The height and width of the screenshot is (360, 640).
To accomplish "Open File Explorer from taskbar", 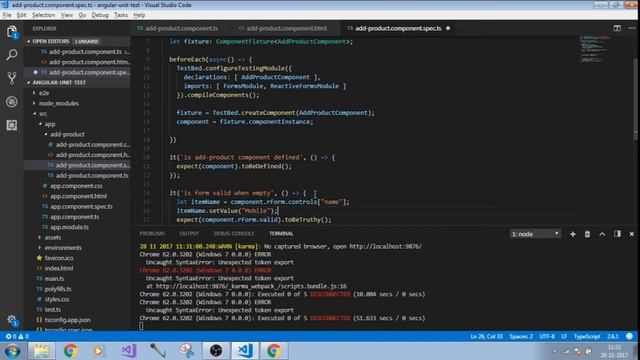I will (x=41, y=351).
